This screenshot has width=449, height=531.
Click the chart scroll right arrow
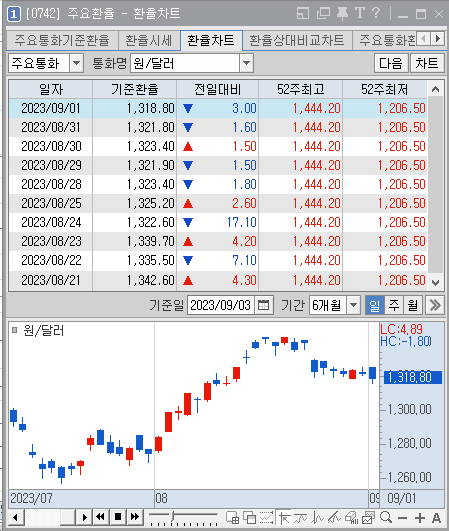[x=84, y=517]
